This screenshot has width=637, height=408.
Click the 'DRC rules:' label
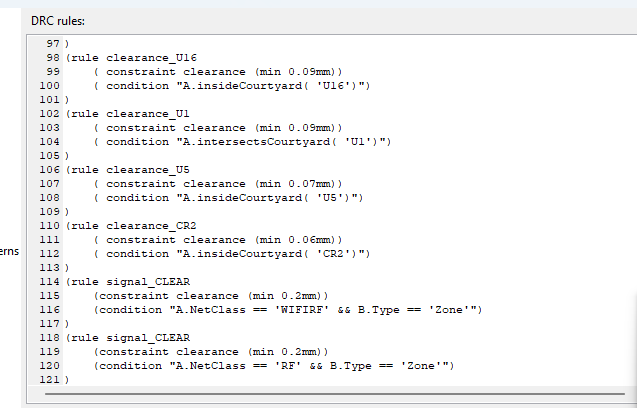coord(58,21)
